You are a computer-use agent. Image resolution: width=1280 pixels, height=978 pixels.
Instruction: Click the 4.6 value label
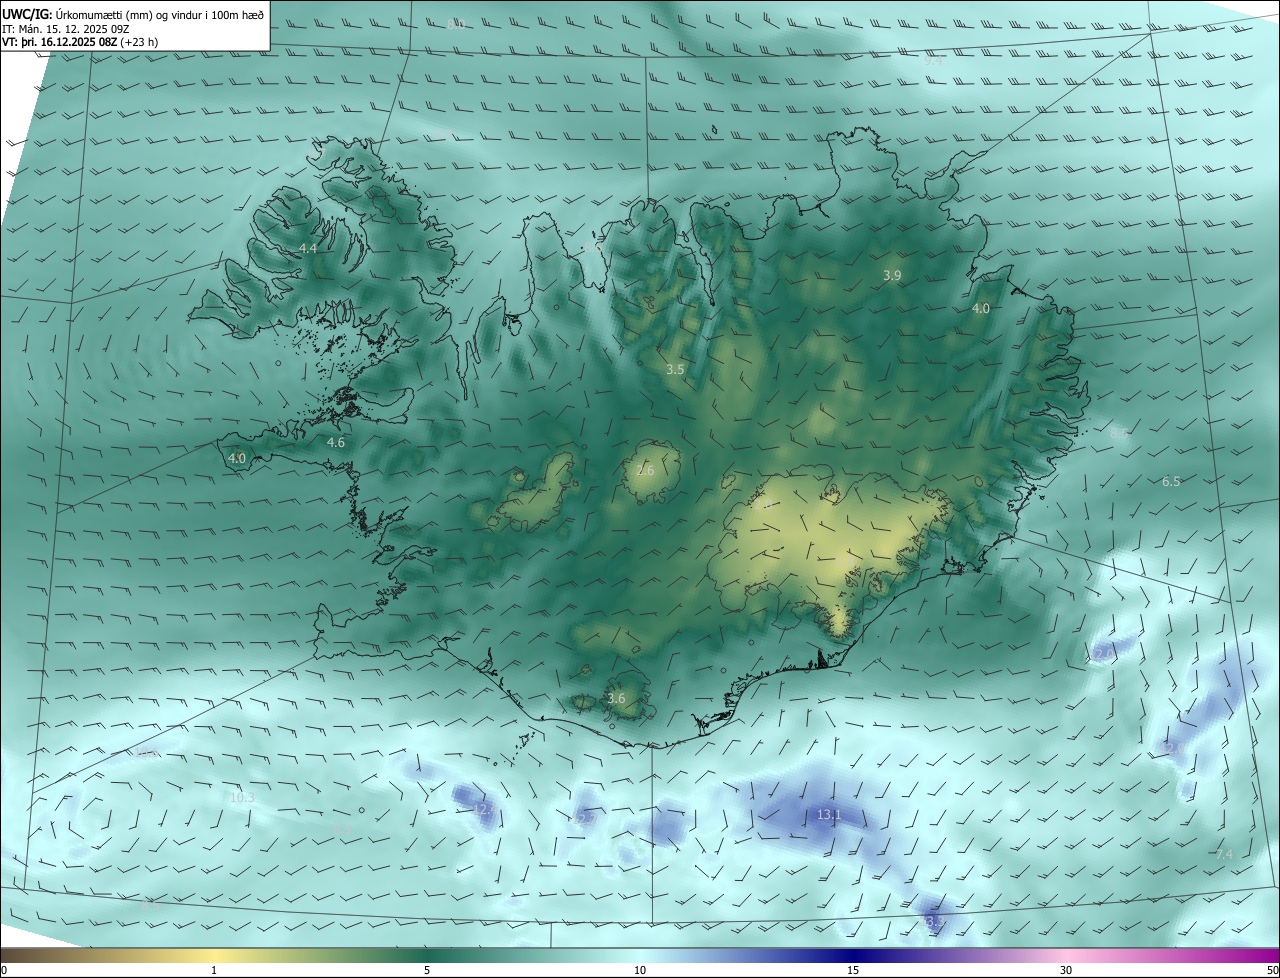[x=336, y=442]
